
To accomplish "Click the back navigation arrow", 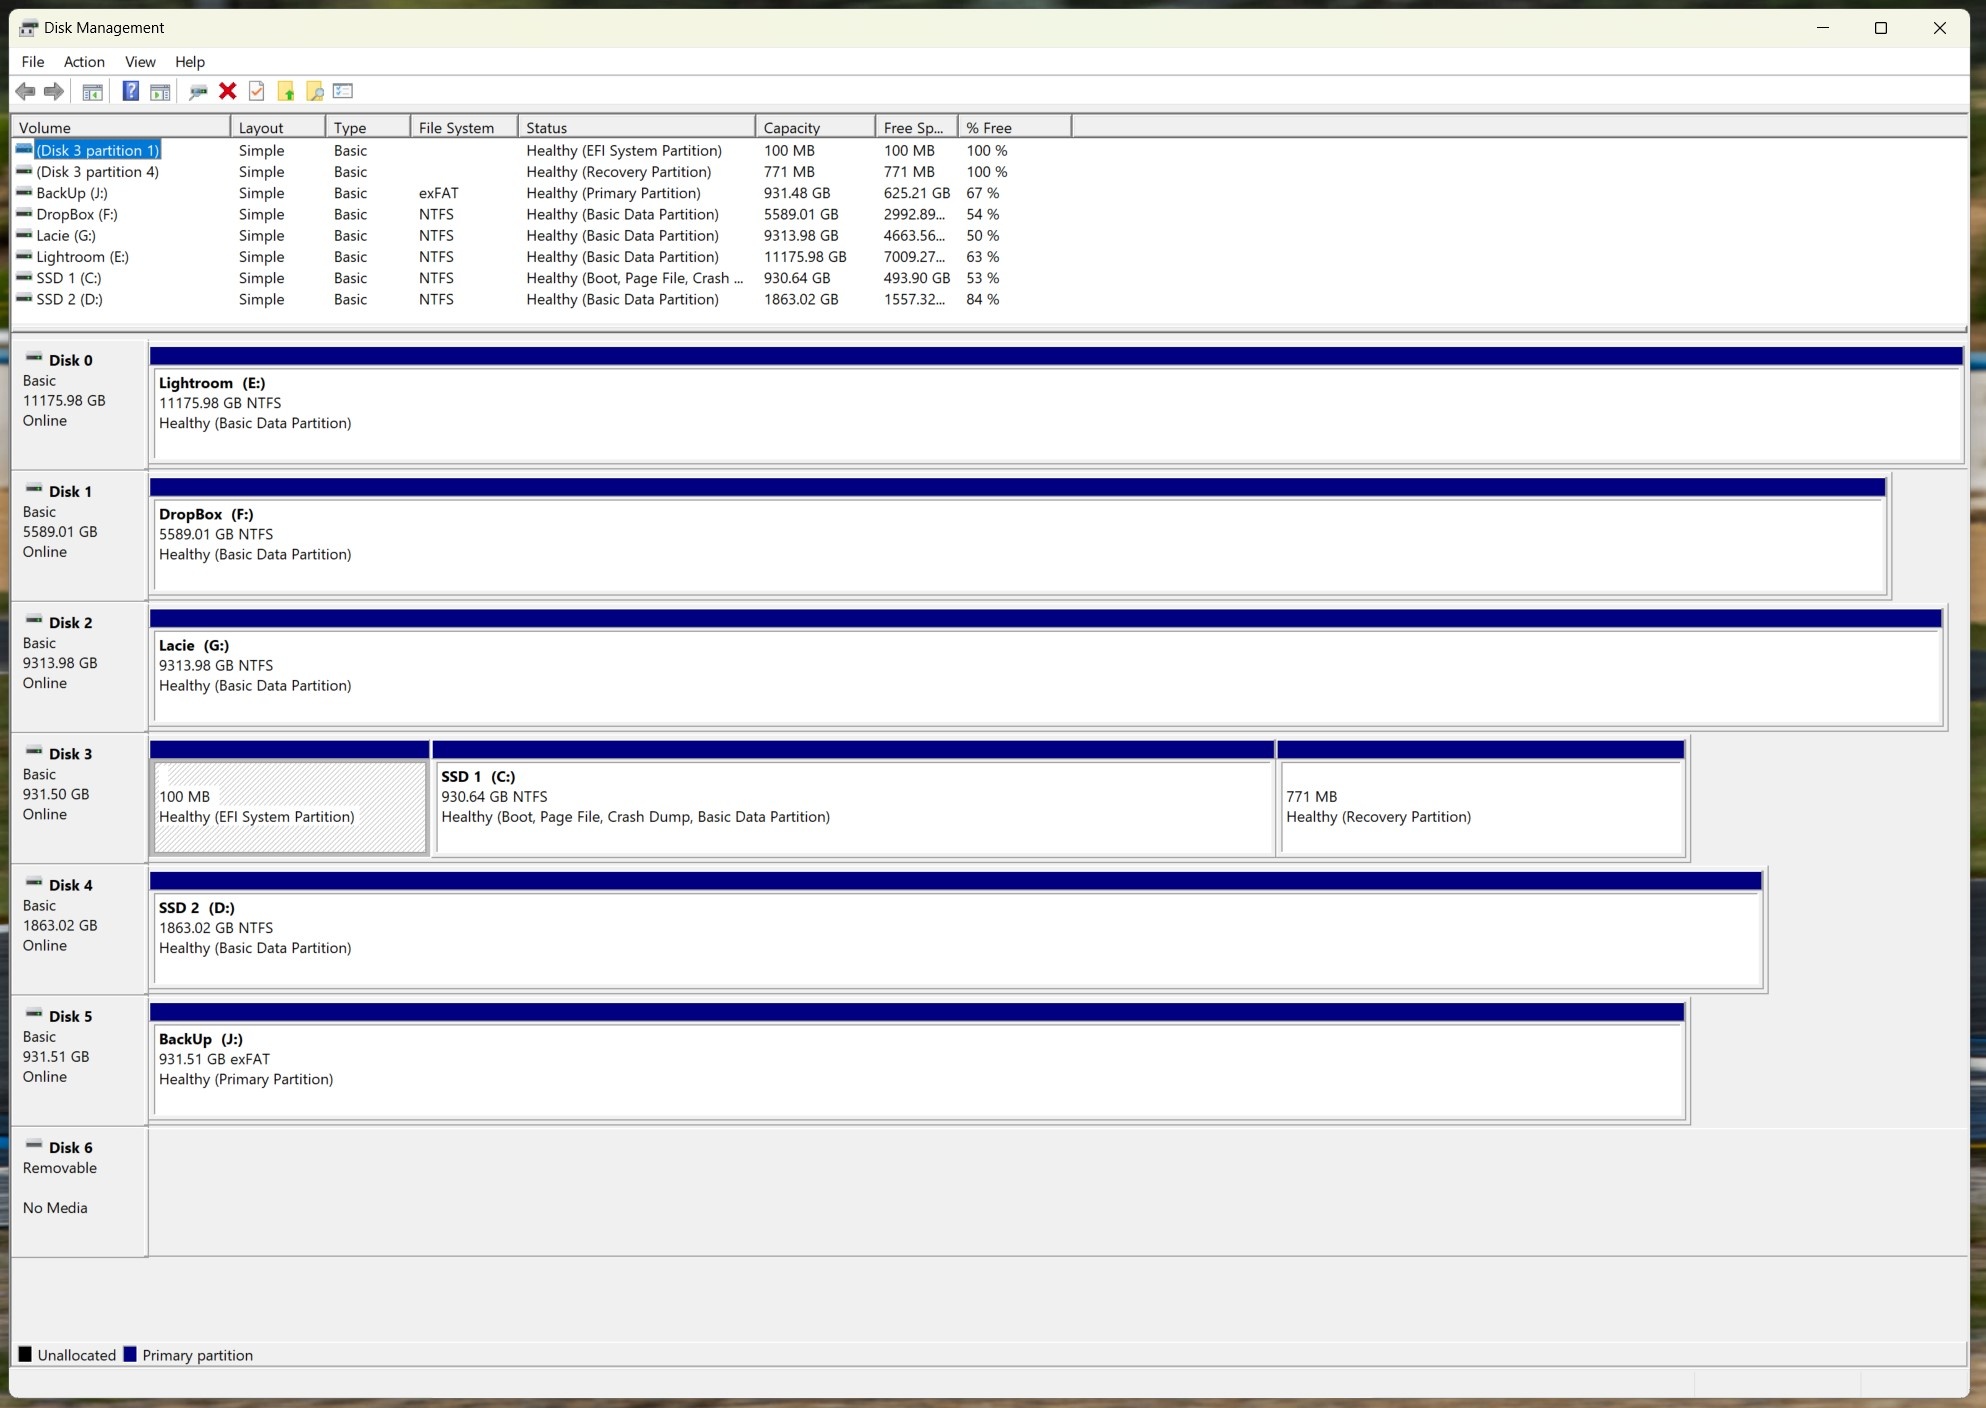I will point(26,91).
